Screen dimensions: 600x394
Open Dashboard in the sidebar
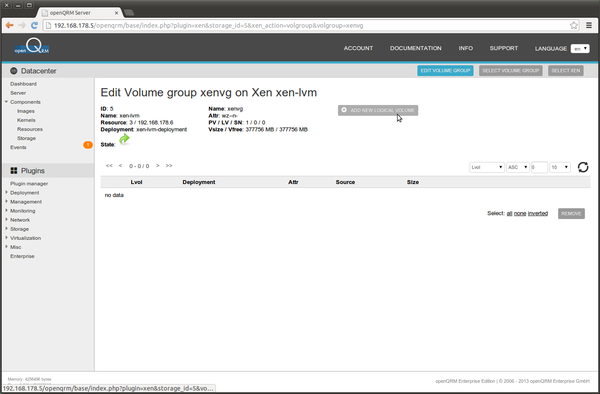coord(23,84)
